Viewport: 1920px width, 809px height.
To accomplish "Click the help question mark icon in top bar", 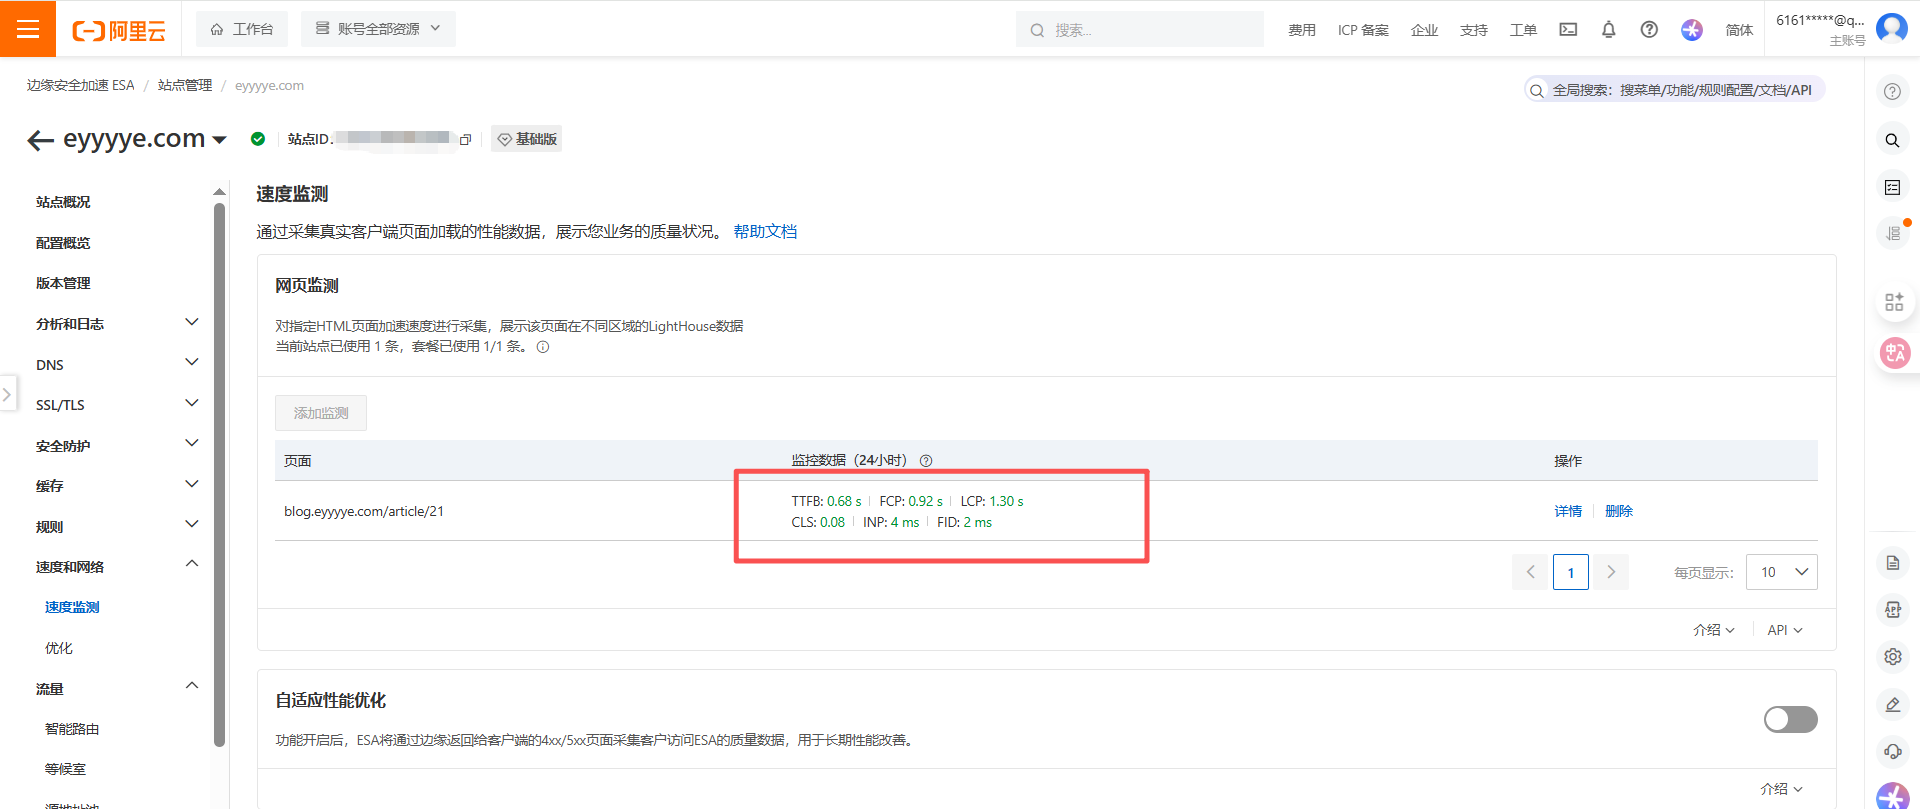I will point(1649,30).
